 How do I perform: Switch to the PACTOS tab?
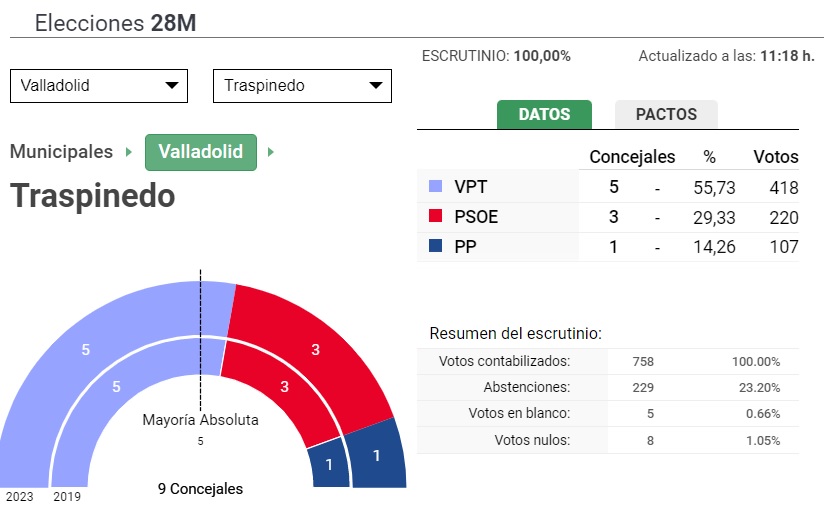[x=666, y=114]
